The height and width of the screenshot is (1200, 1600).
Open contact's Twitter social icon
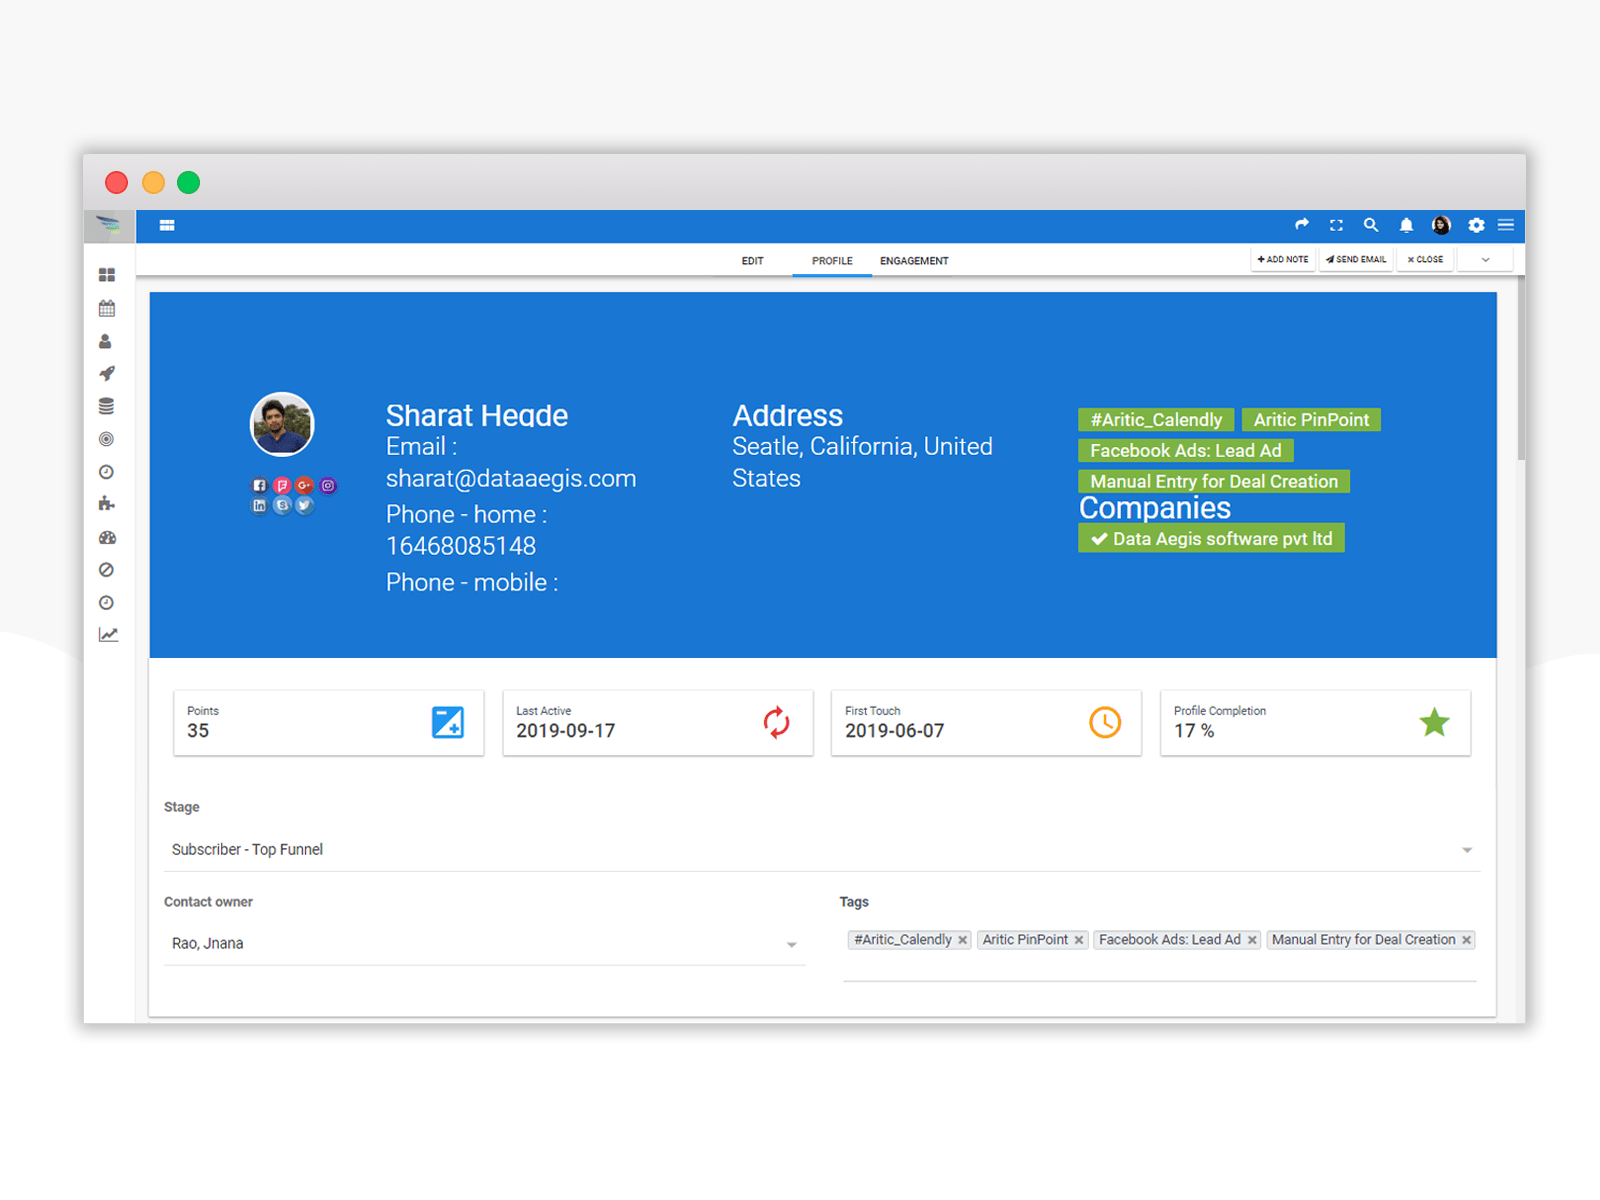click(305, 505)
